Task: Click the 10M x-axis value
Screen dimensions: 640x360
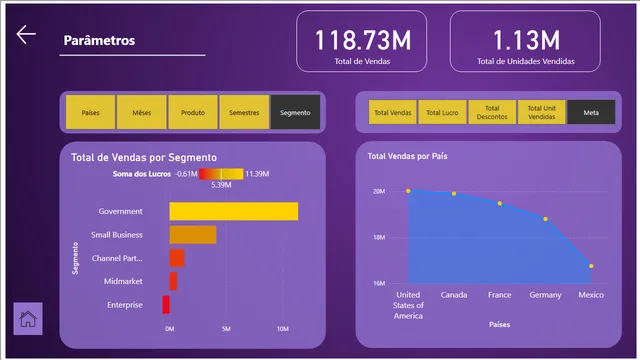Action: [282, 329]
